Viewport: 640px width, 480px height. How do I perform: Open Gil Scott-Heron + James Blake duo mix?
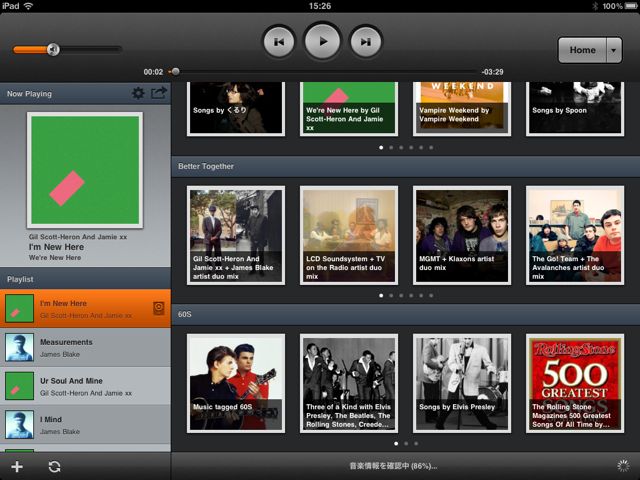tap(236, 236)
